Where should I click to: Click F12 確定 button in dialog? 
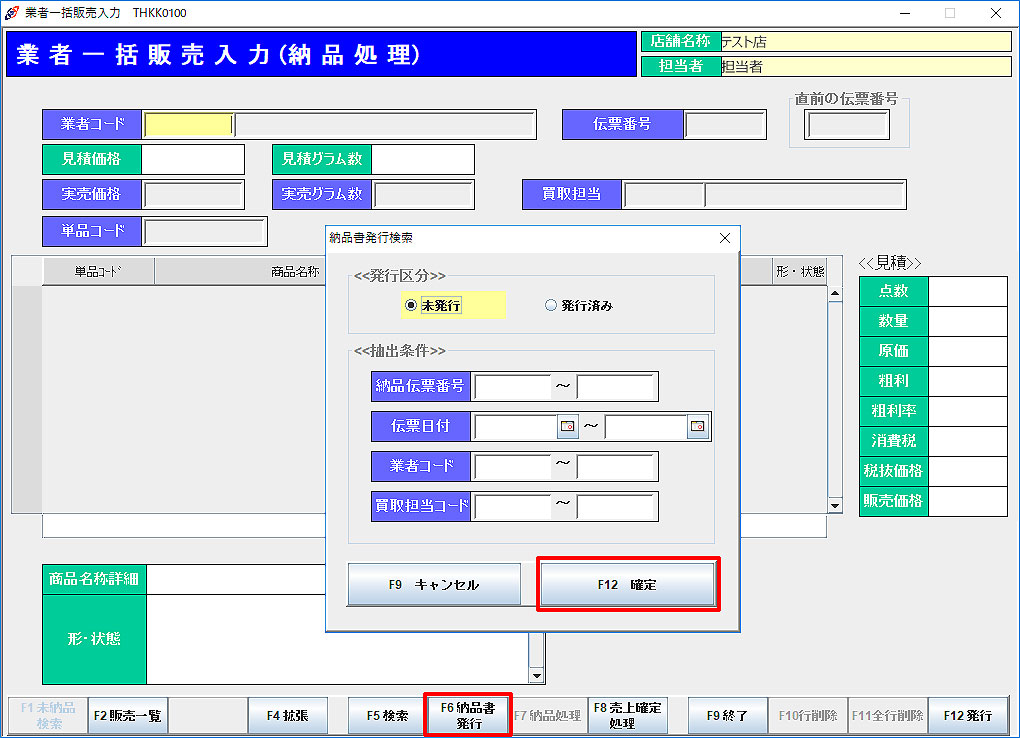[x=627, y=584]
